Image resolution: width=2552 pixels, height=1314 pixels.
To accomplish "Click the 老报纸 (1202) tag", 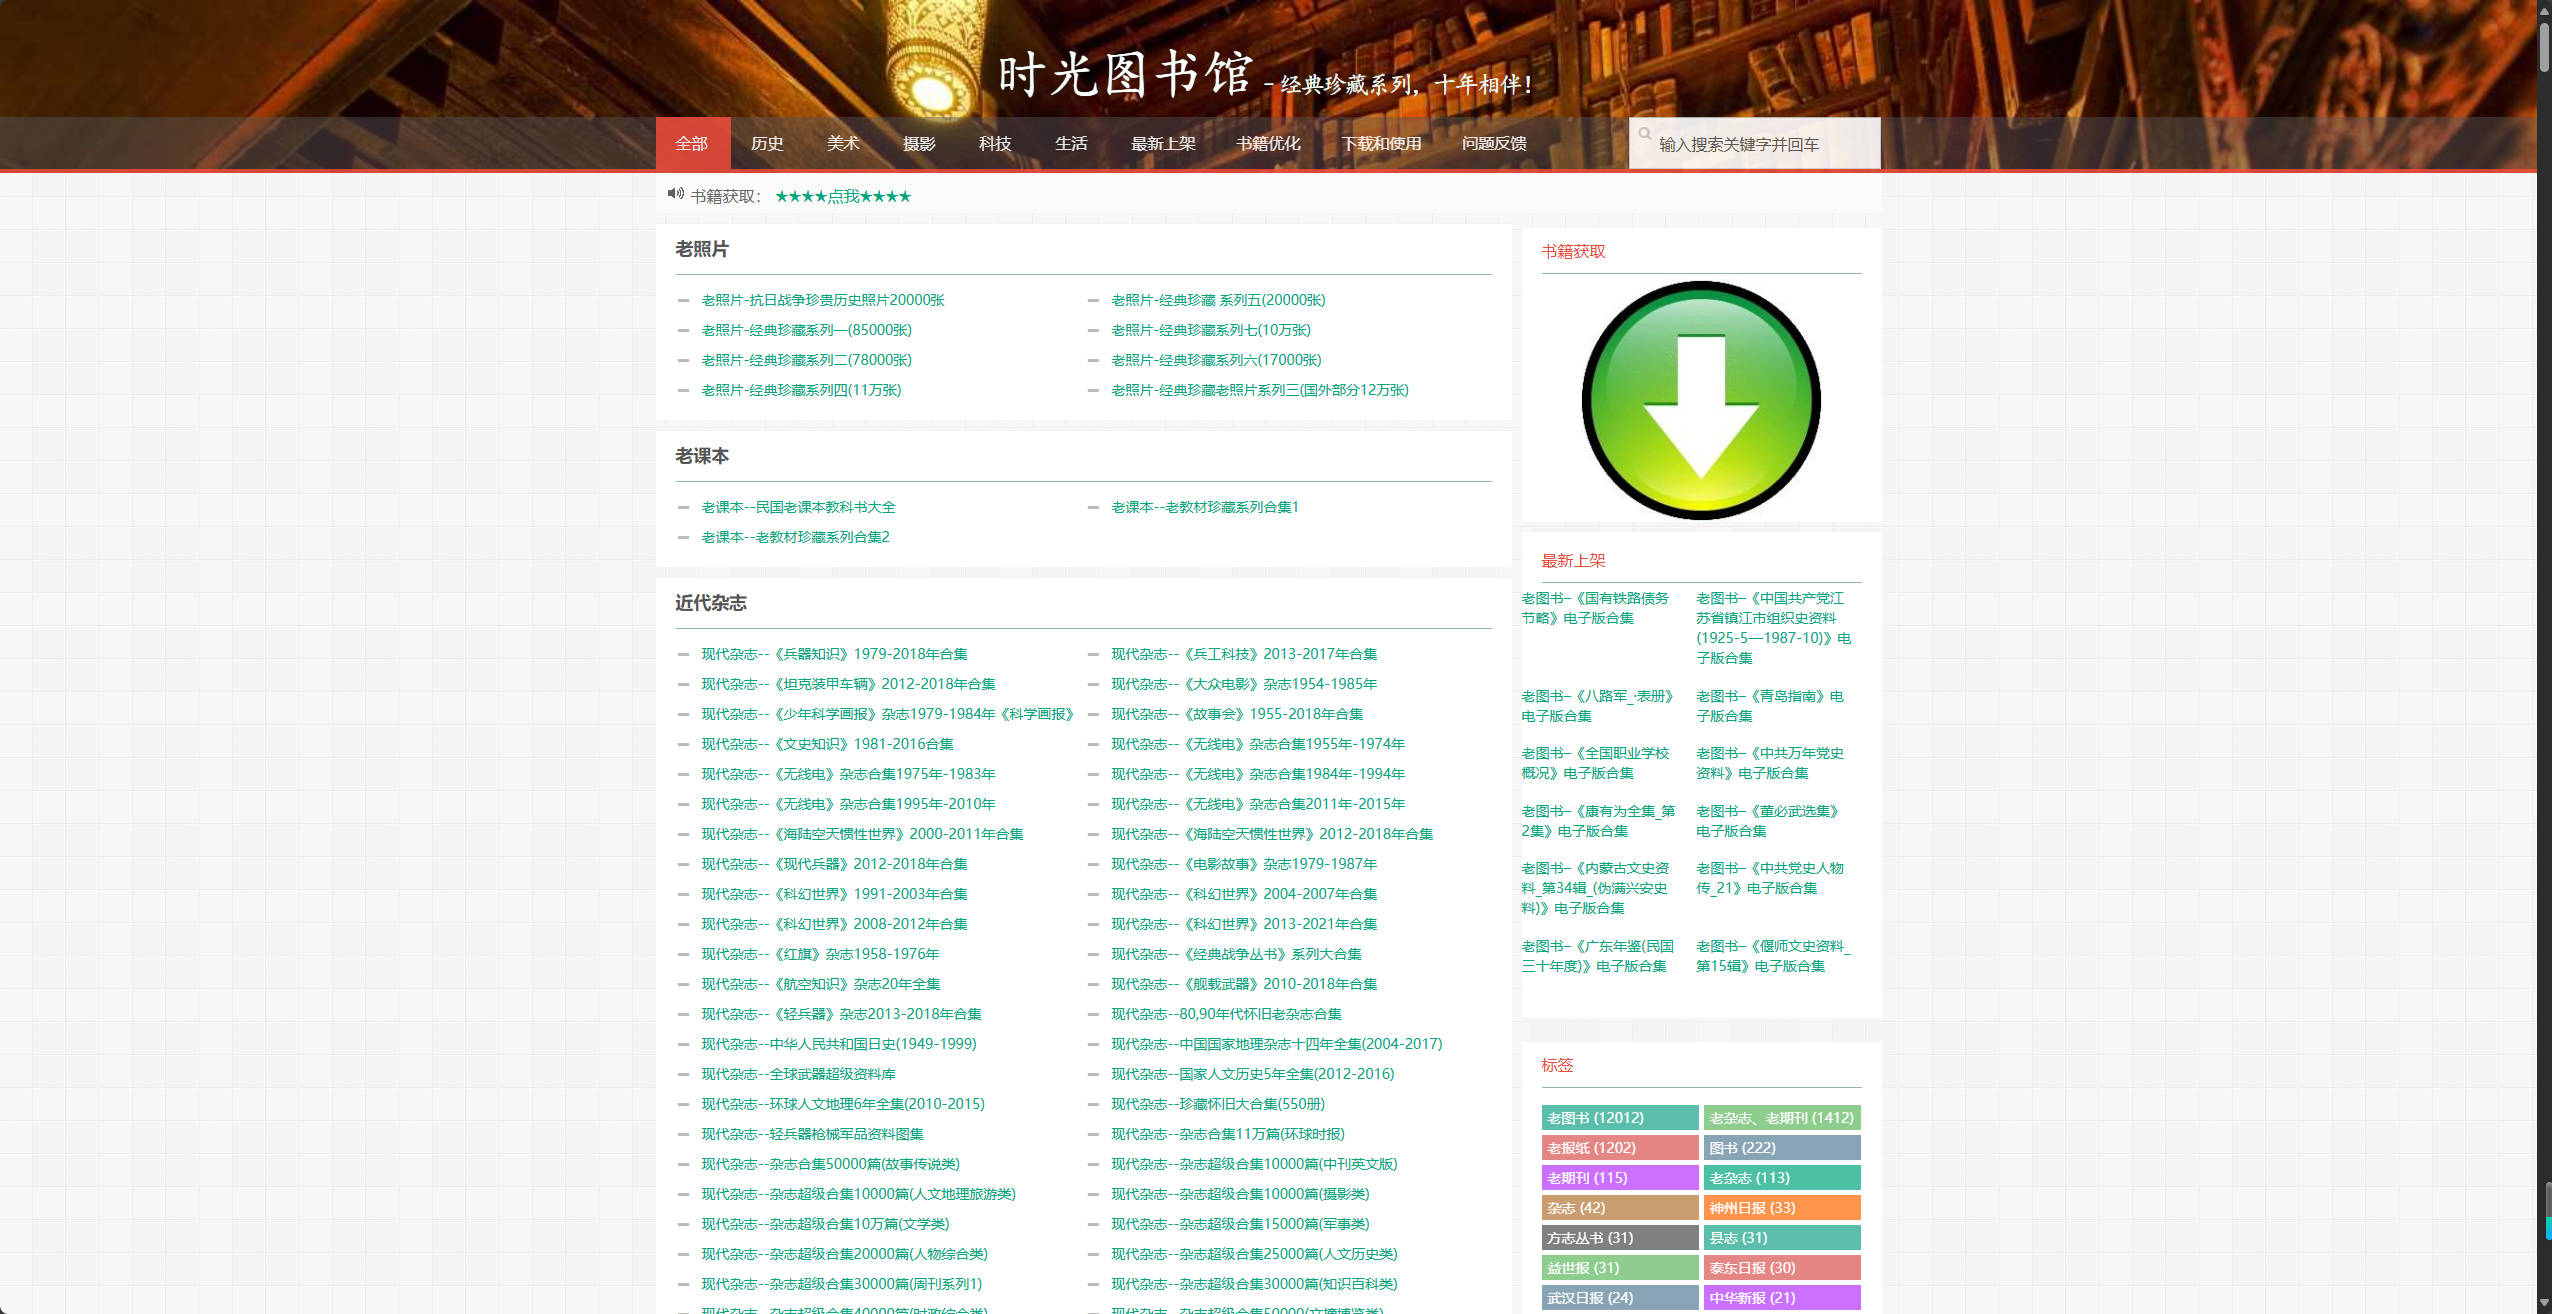I will pos(1620,1148).
